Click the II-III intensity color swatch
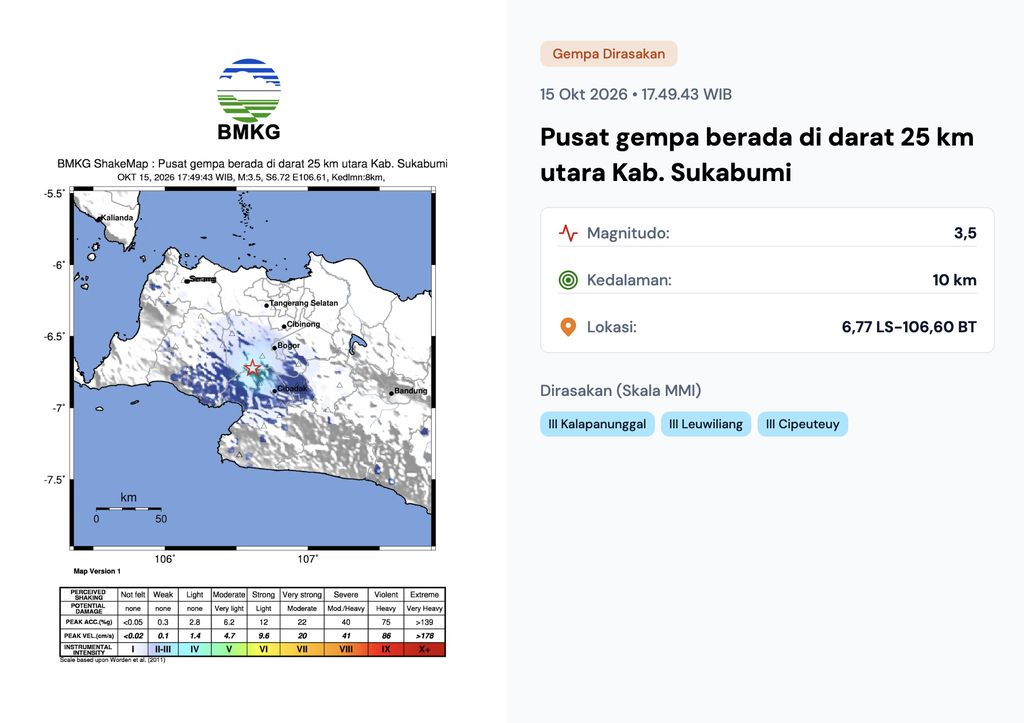Viewport: 1024px width, 723px height. click(163, 649)
